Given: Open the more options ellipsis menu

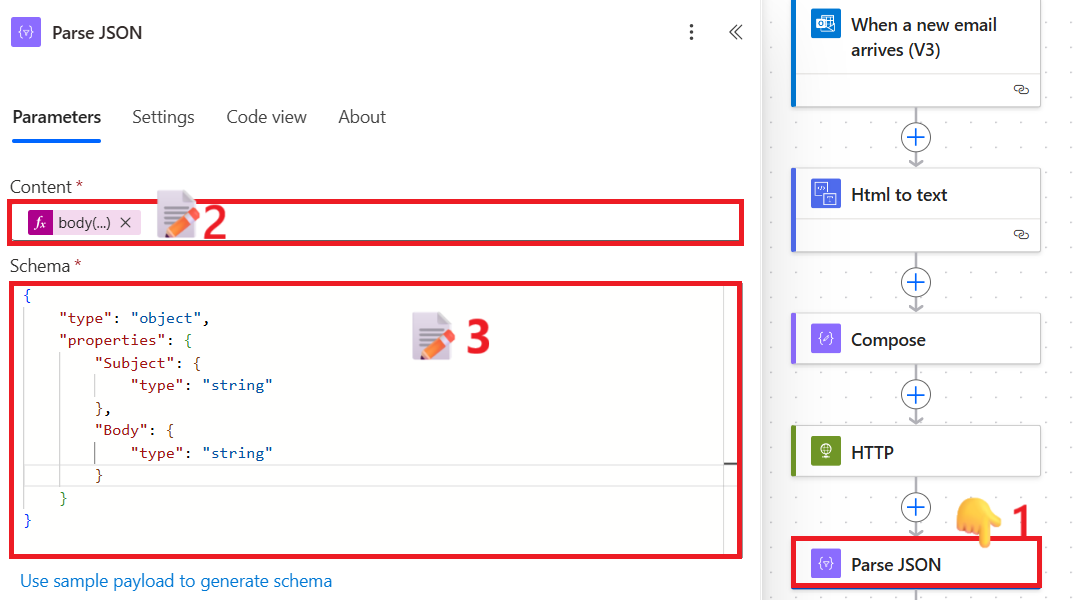Looking at the screenshot, I should coord(692,32).
